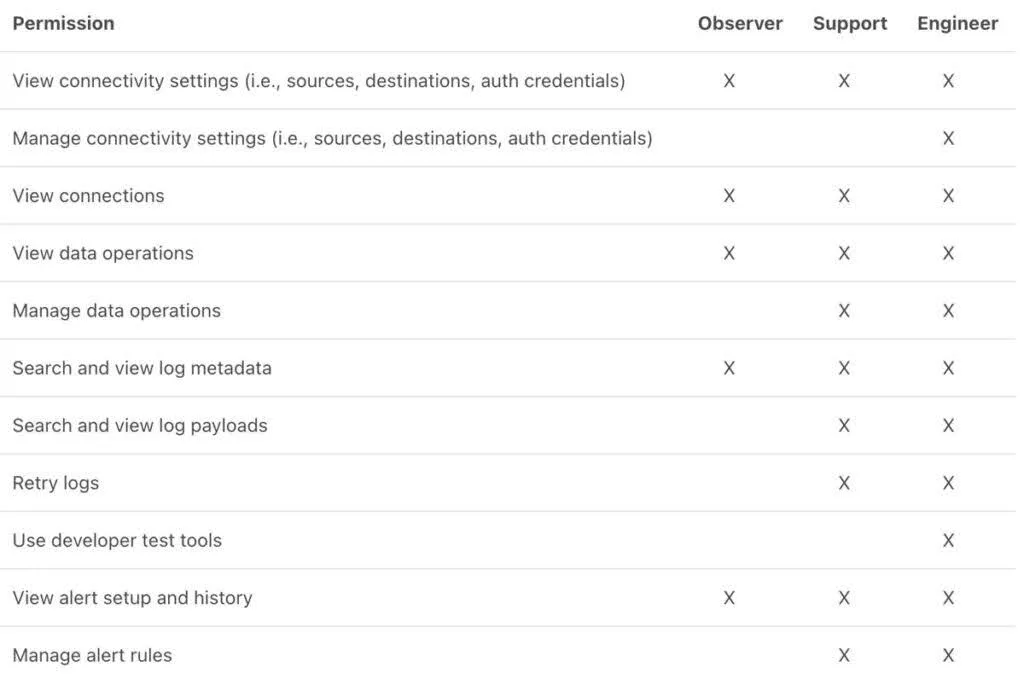The image size is (1024, 684).
Task: Click Support X for Manage data operations
Action: [x=844, y=311]
